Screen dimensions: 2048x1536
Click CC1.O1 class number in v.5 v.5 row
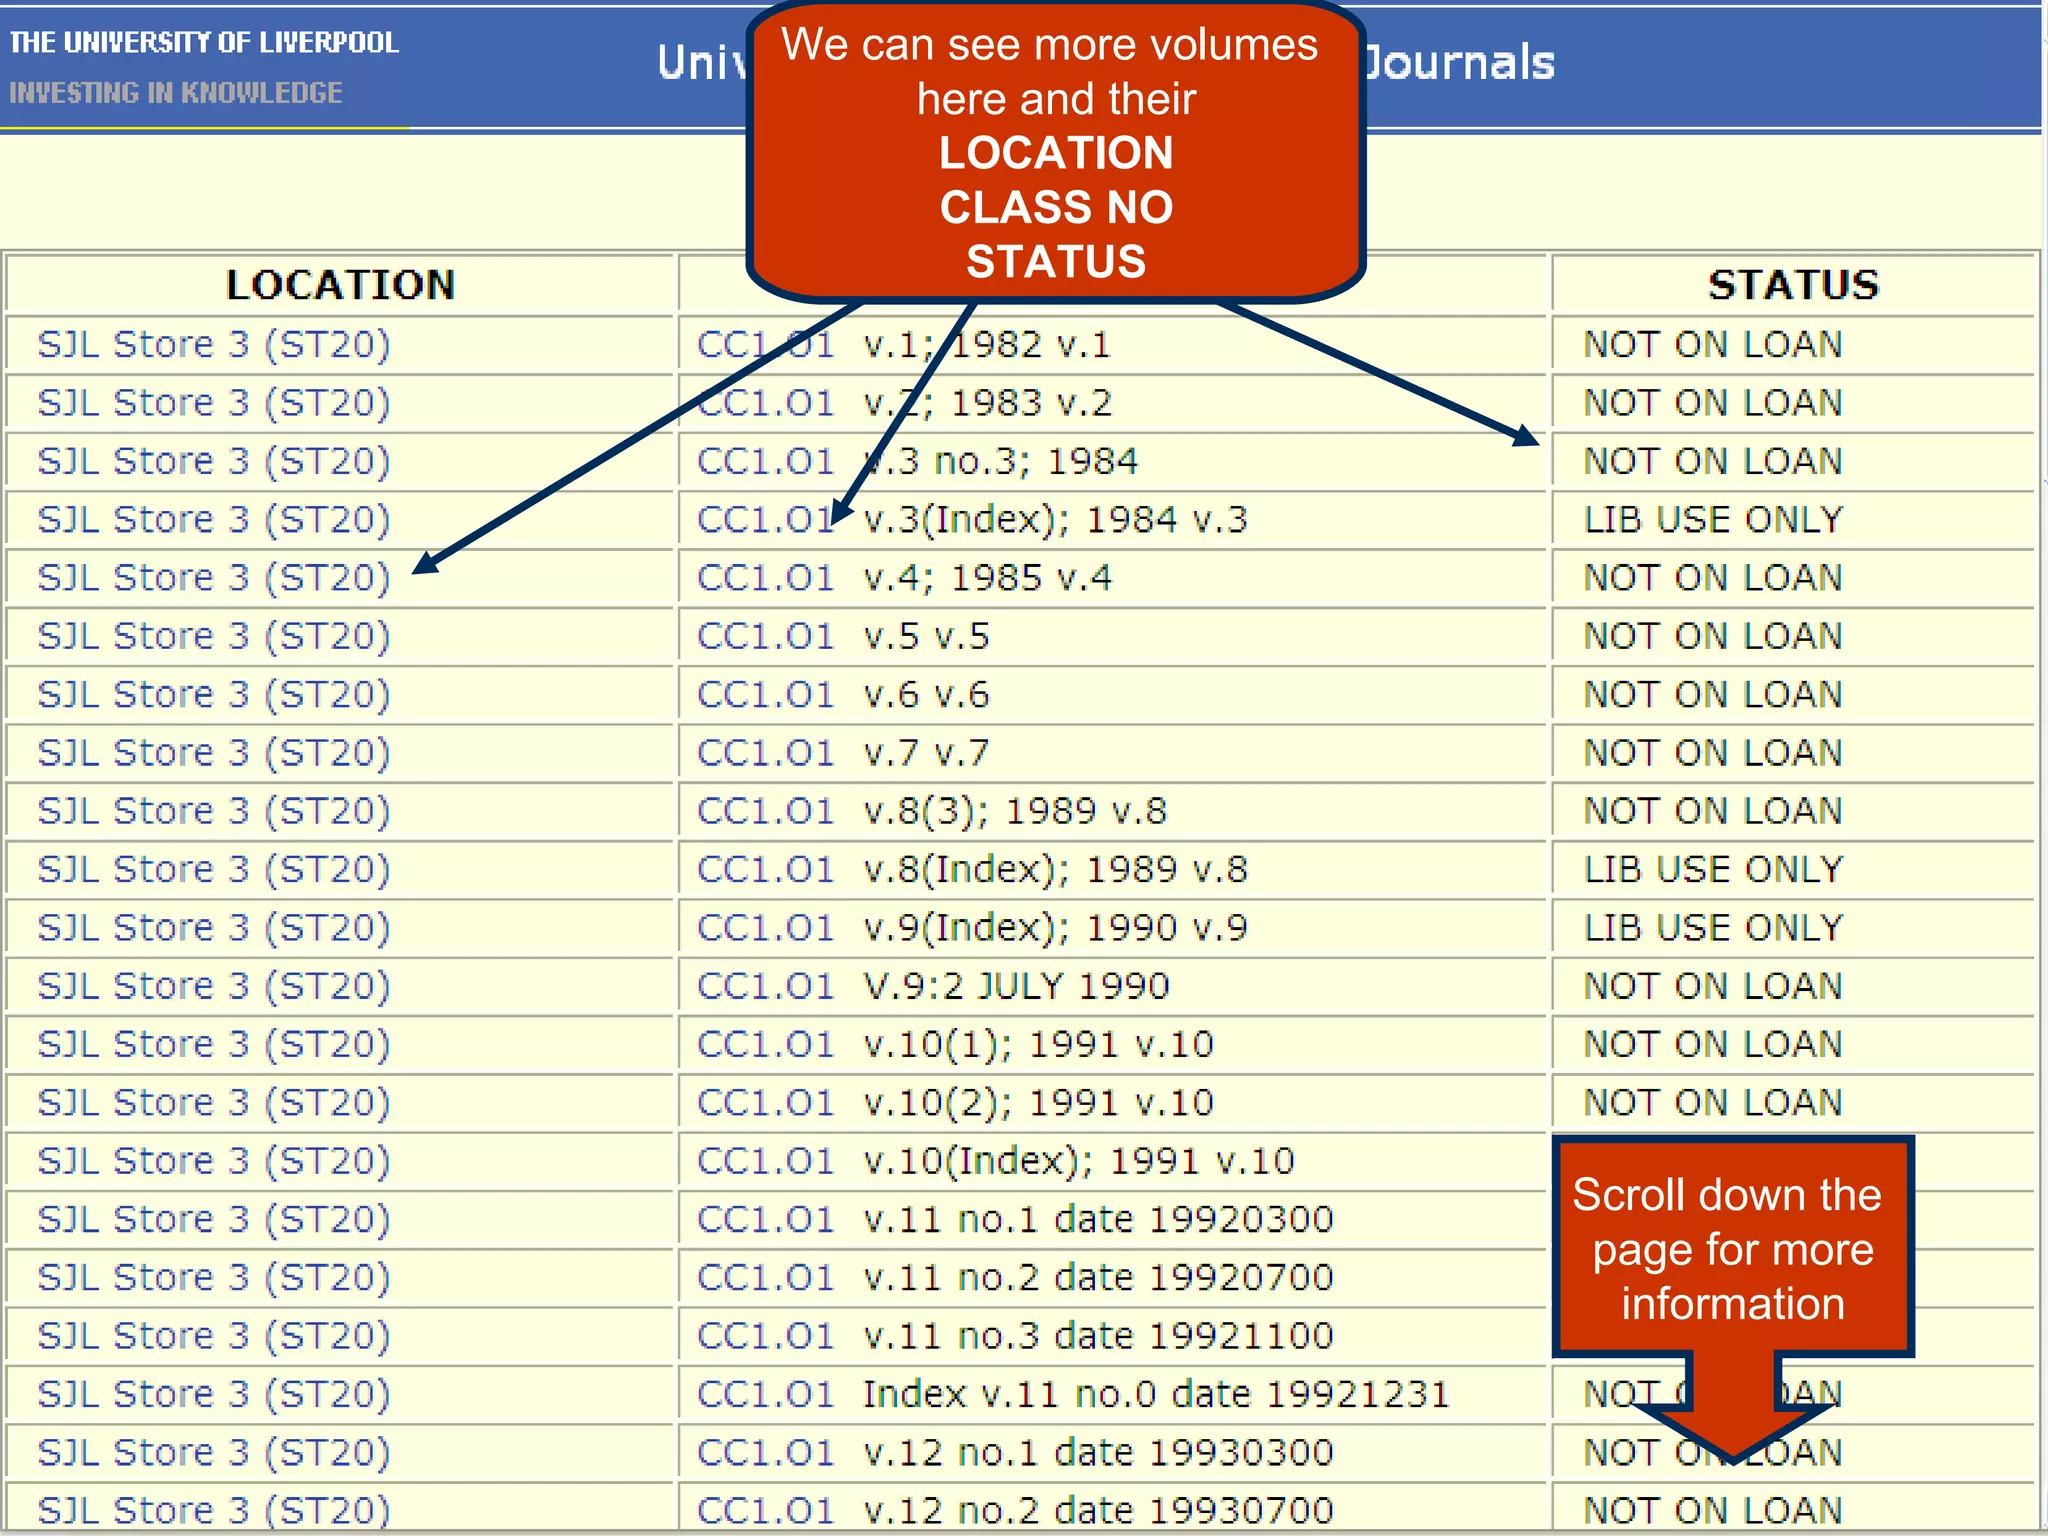(x=765, y=636)
